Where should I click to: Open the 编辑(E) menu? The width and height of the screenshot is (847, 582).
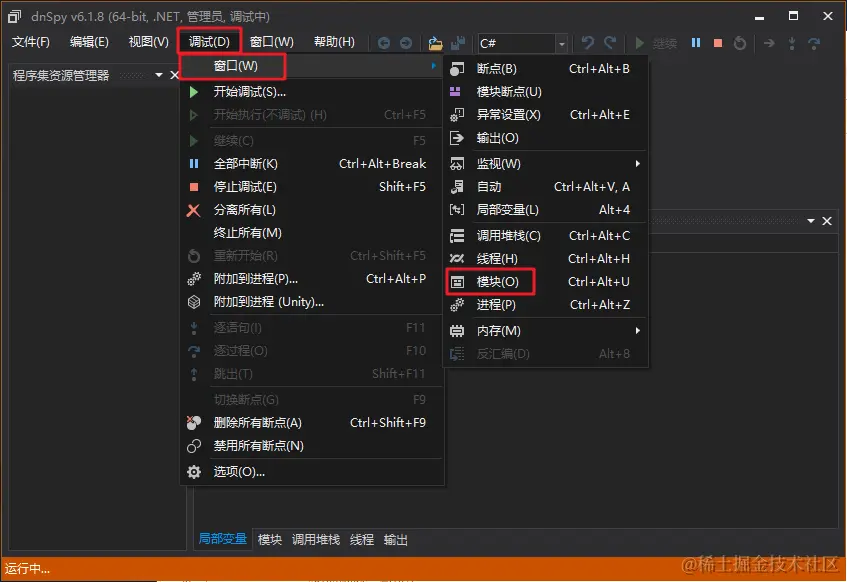coord(89,42)
